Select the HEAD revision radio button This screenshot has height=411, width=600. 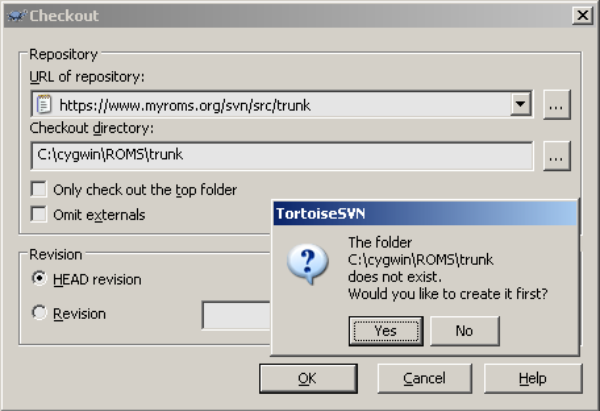click(39, 278)
